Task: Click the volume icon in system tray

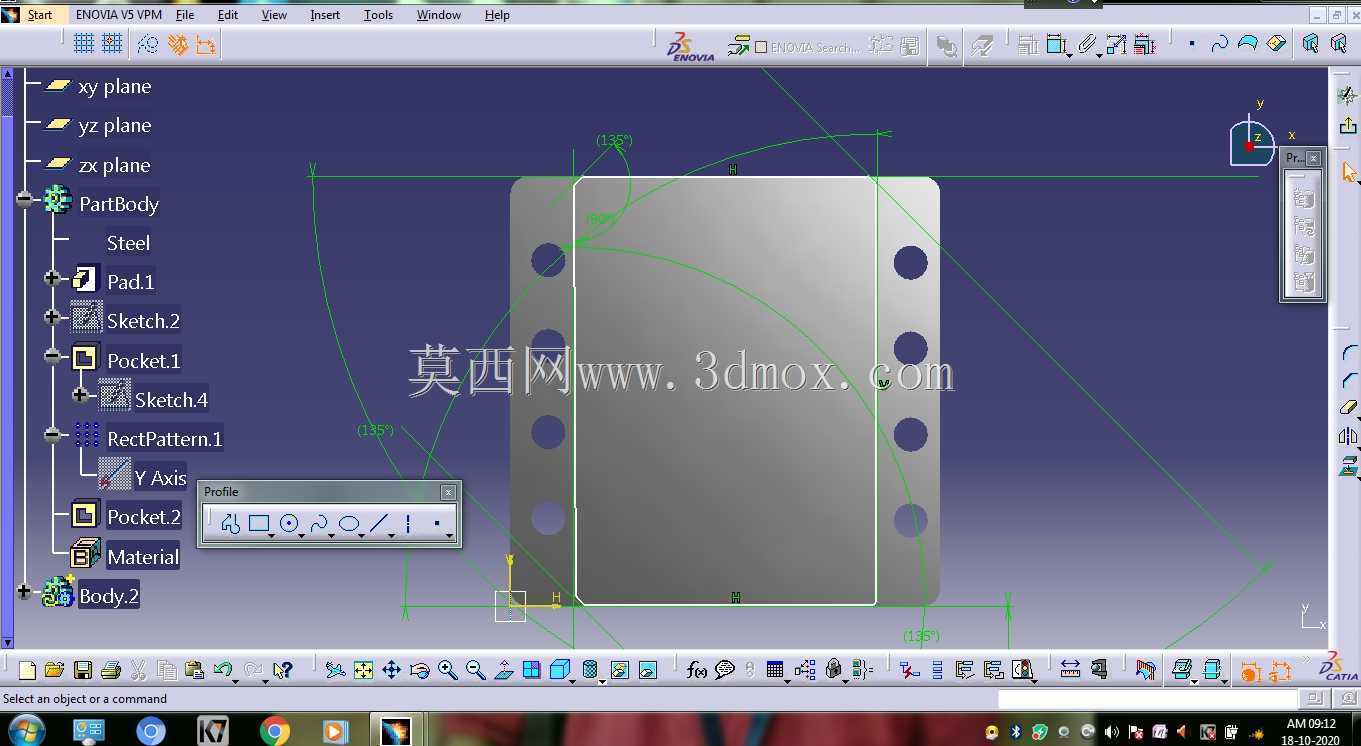Action: (1111, 732)
